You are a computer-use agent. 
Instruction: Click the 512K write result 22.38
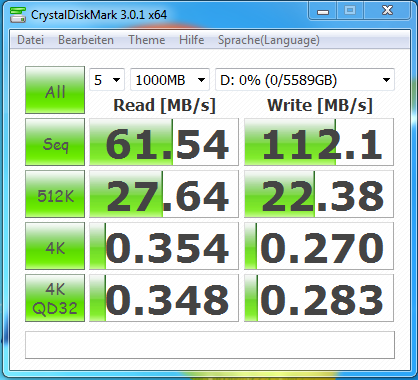(319, 194)
